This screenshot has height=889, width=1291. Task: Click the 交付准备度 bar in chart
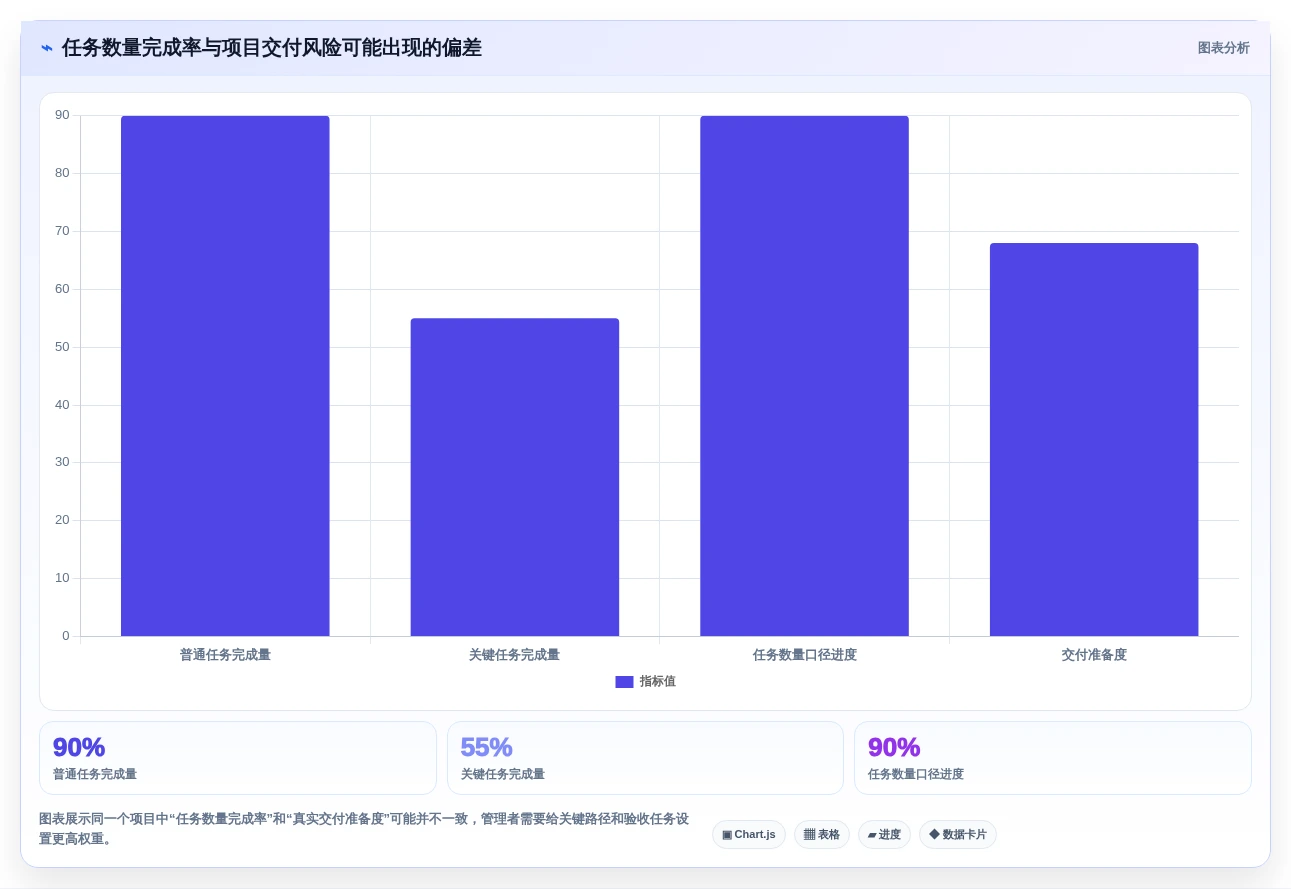click(1094, 440)
